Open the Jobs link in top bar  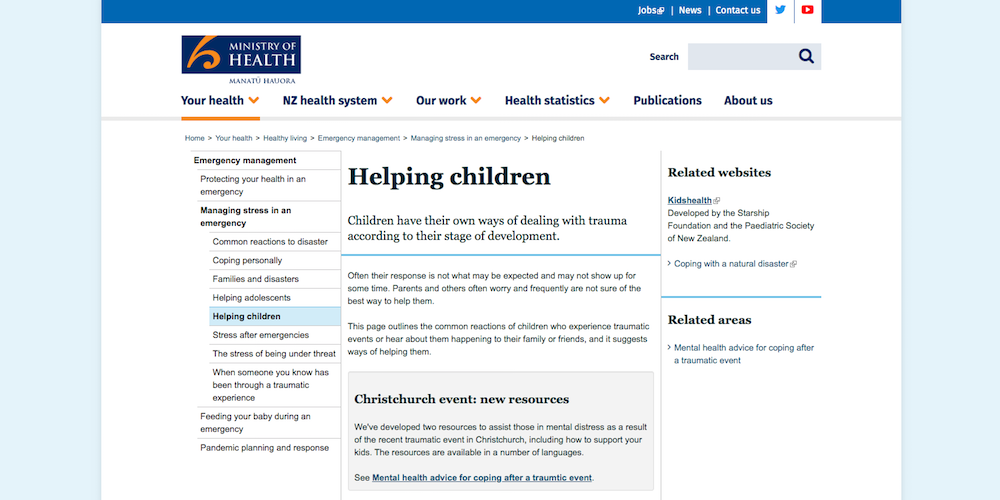pyautogui.click(x=650, y=11)
